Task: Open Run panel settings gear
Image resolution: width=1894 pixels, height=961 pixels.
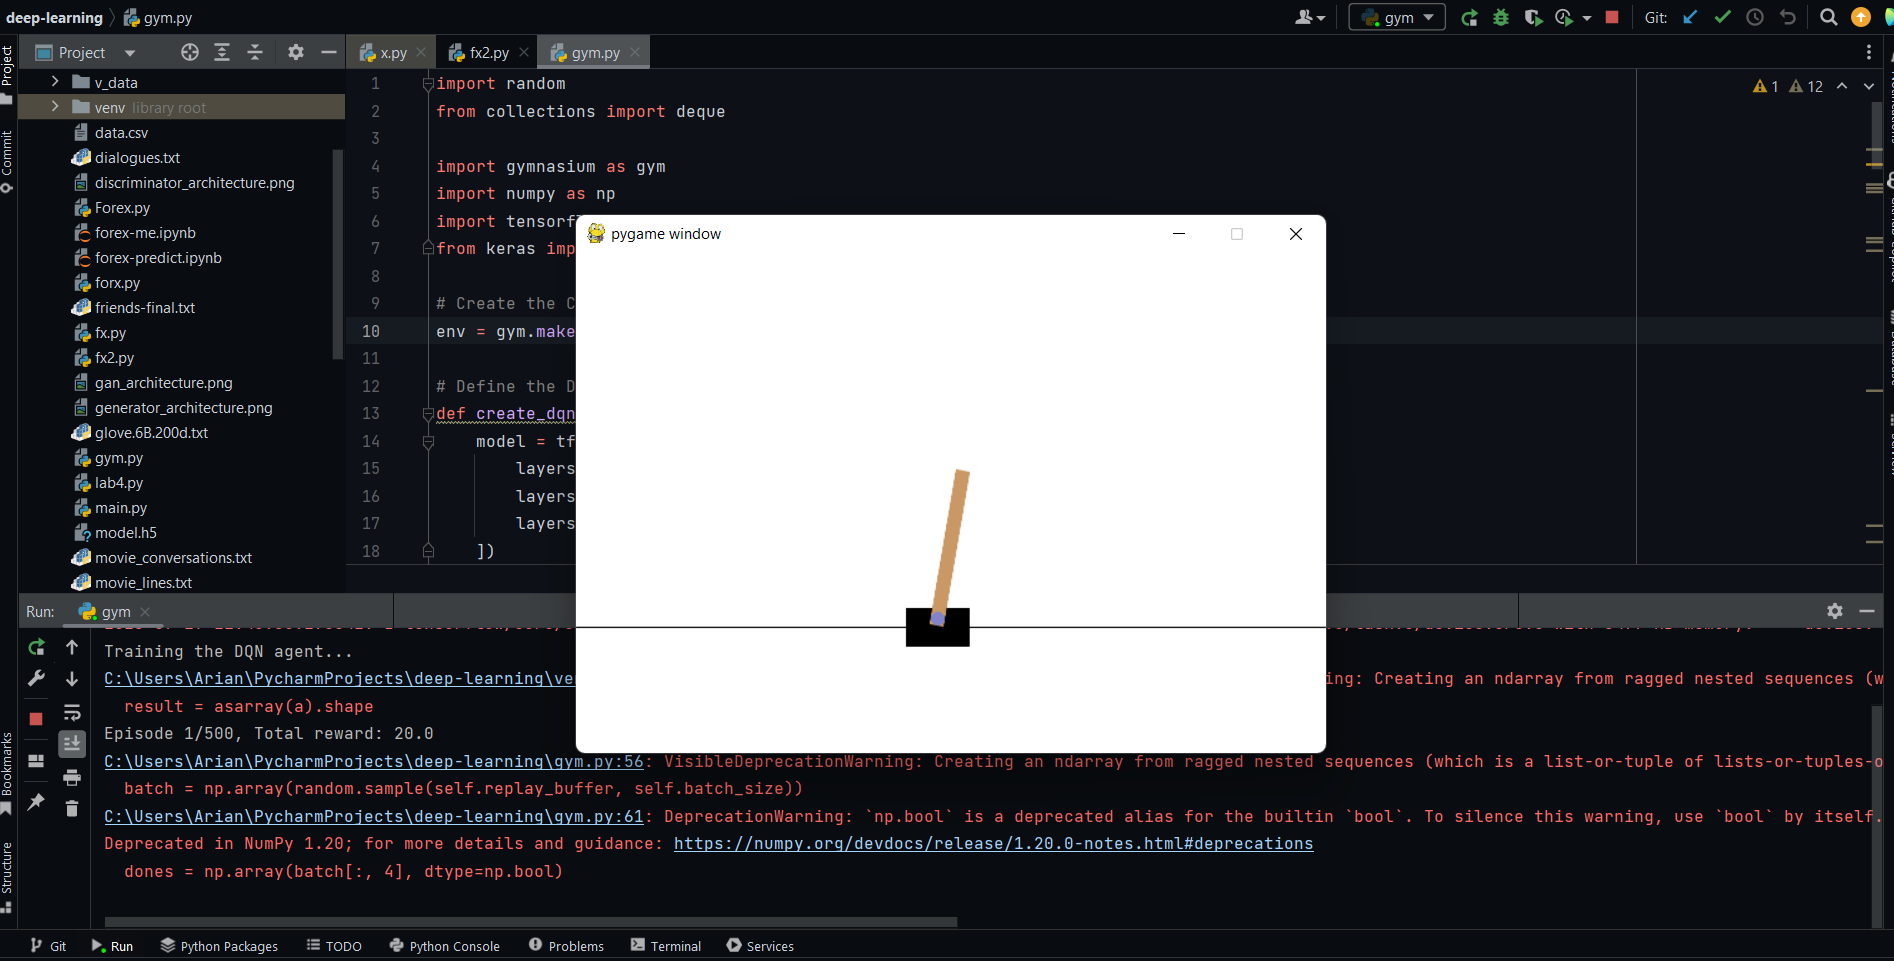Action: [x=1835, y=611]
